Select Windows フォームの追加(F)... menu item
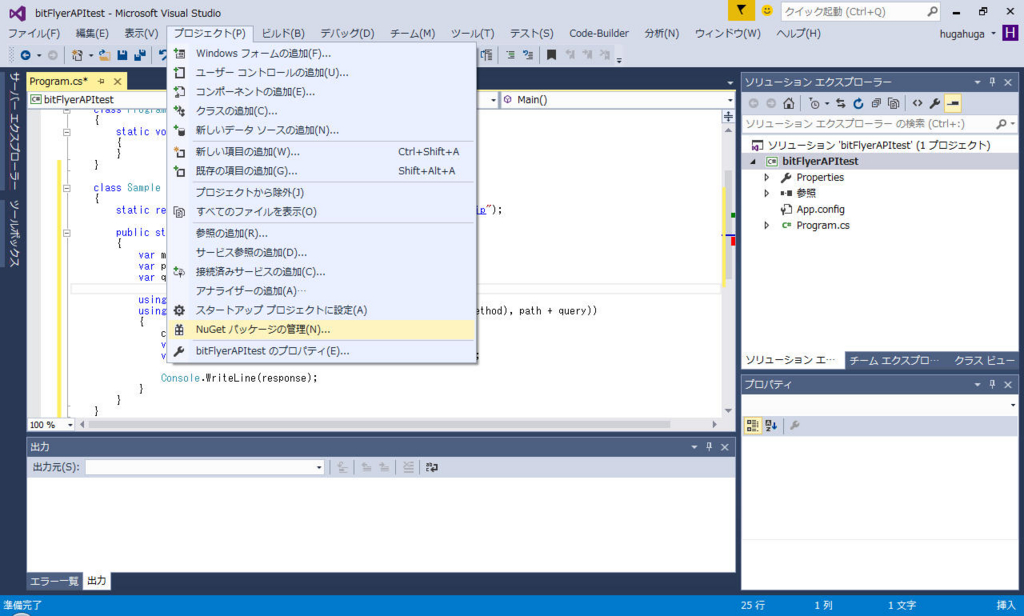 [321, 54]
